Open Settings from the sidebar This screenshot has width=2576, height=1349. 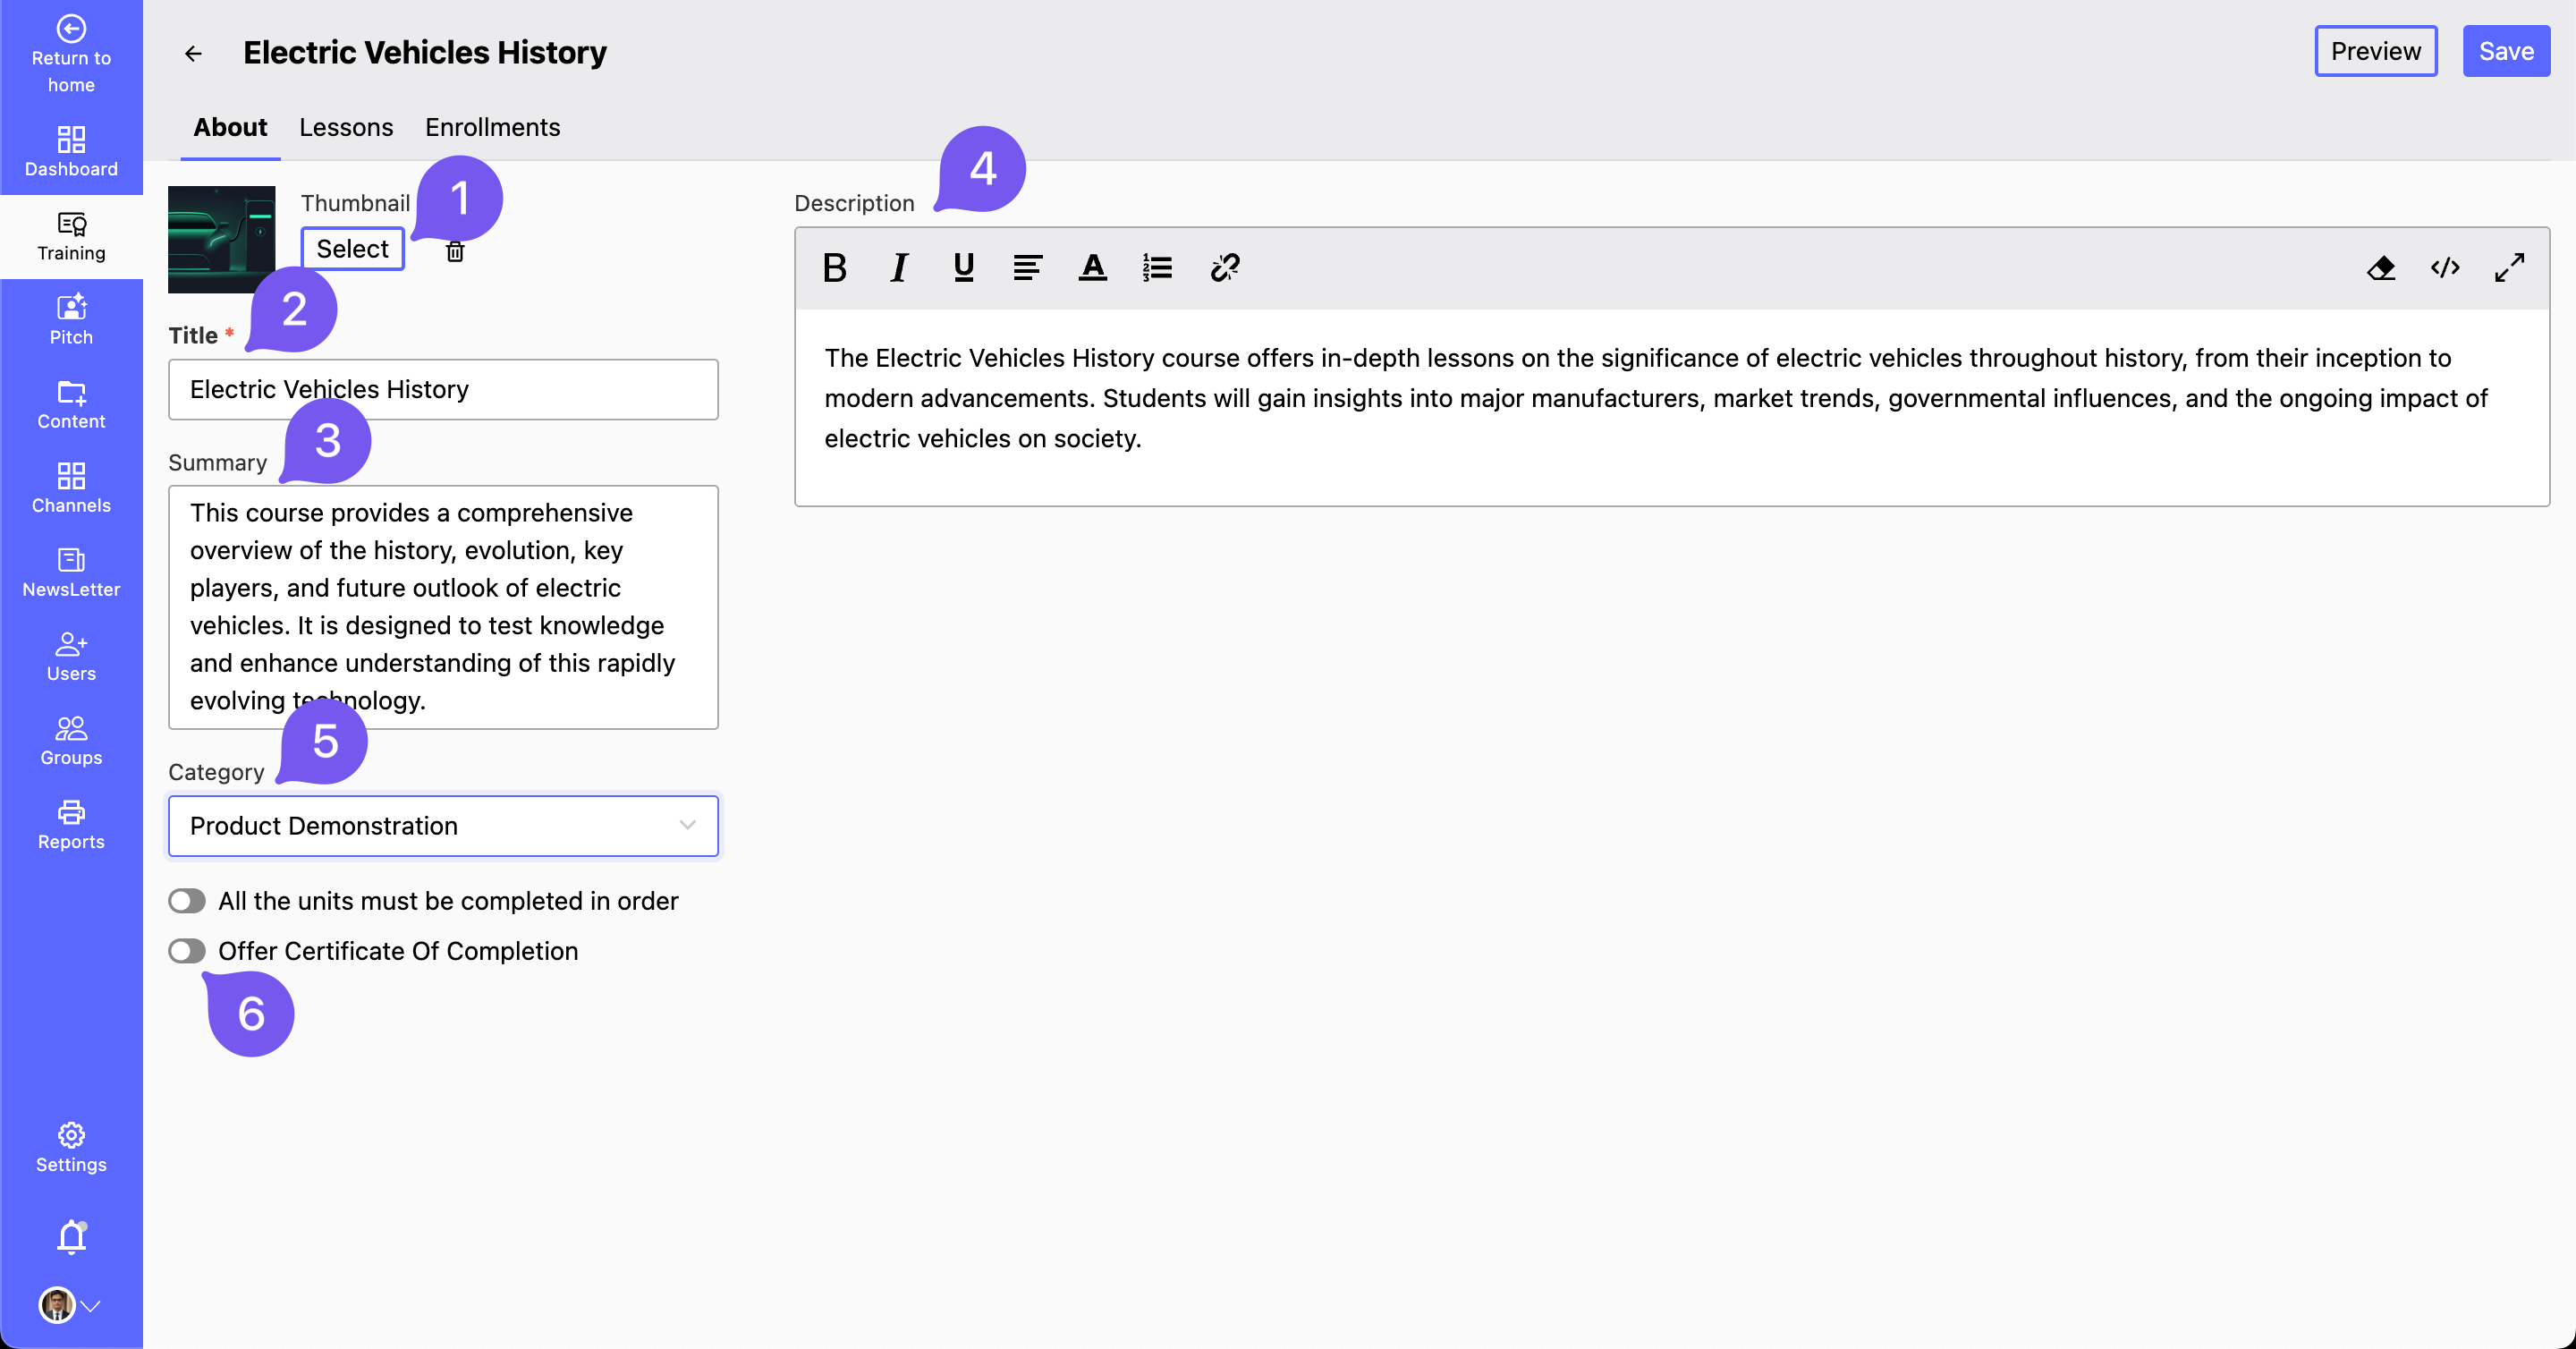(x=71, y=1147)
